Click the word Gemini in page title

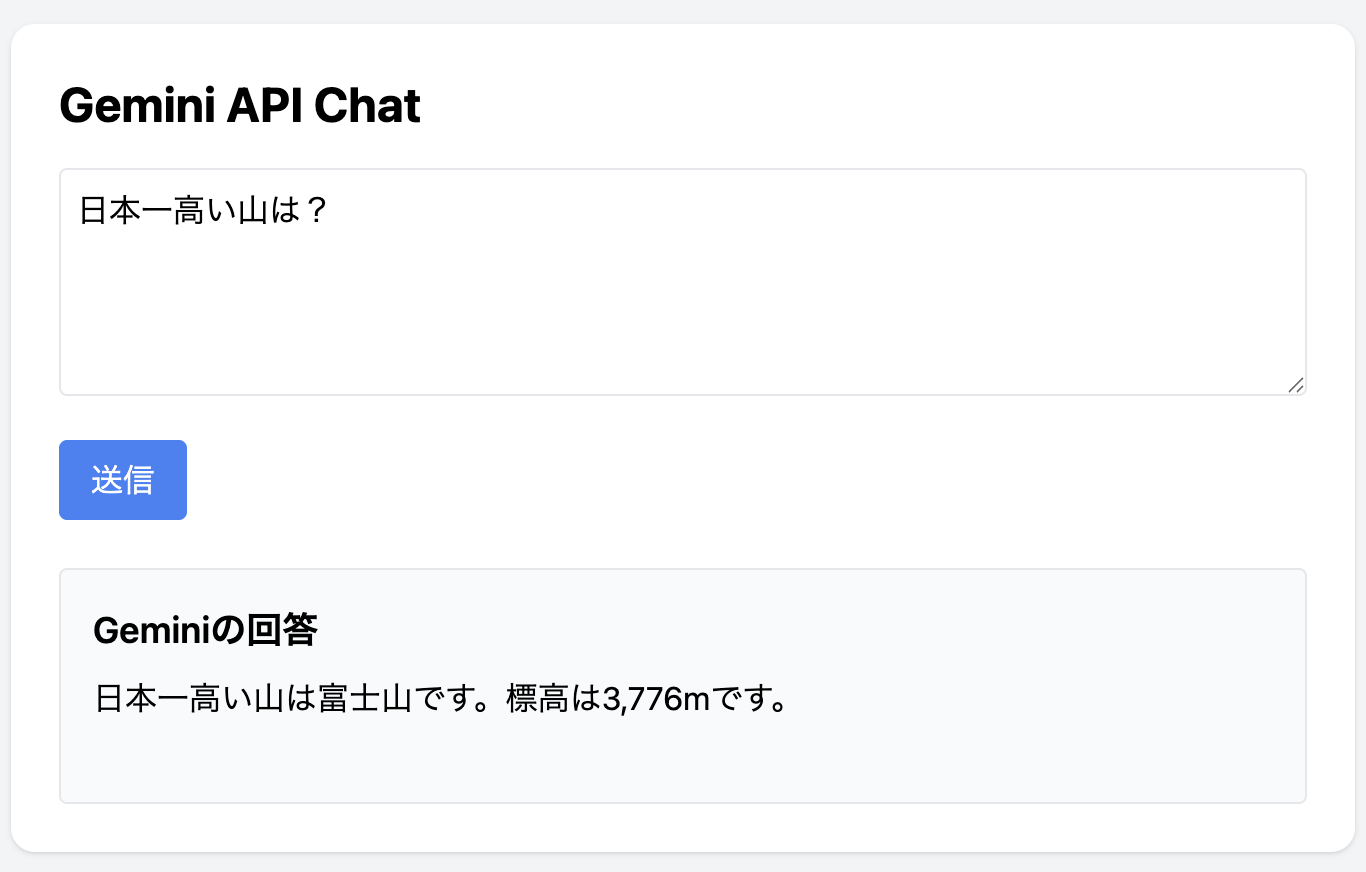click(x=137, y=106)
